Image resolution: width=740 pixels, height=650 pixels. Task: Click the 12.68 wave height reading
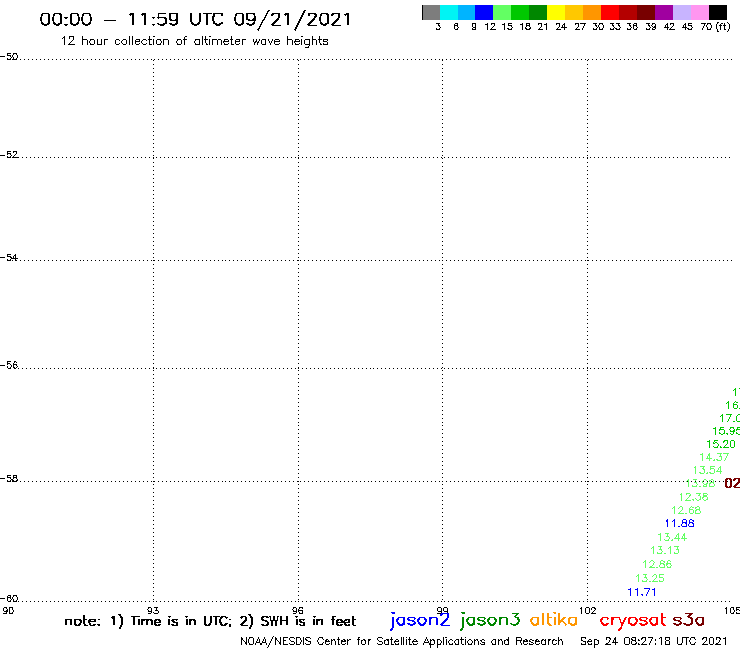tap(686, 510)
